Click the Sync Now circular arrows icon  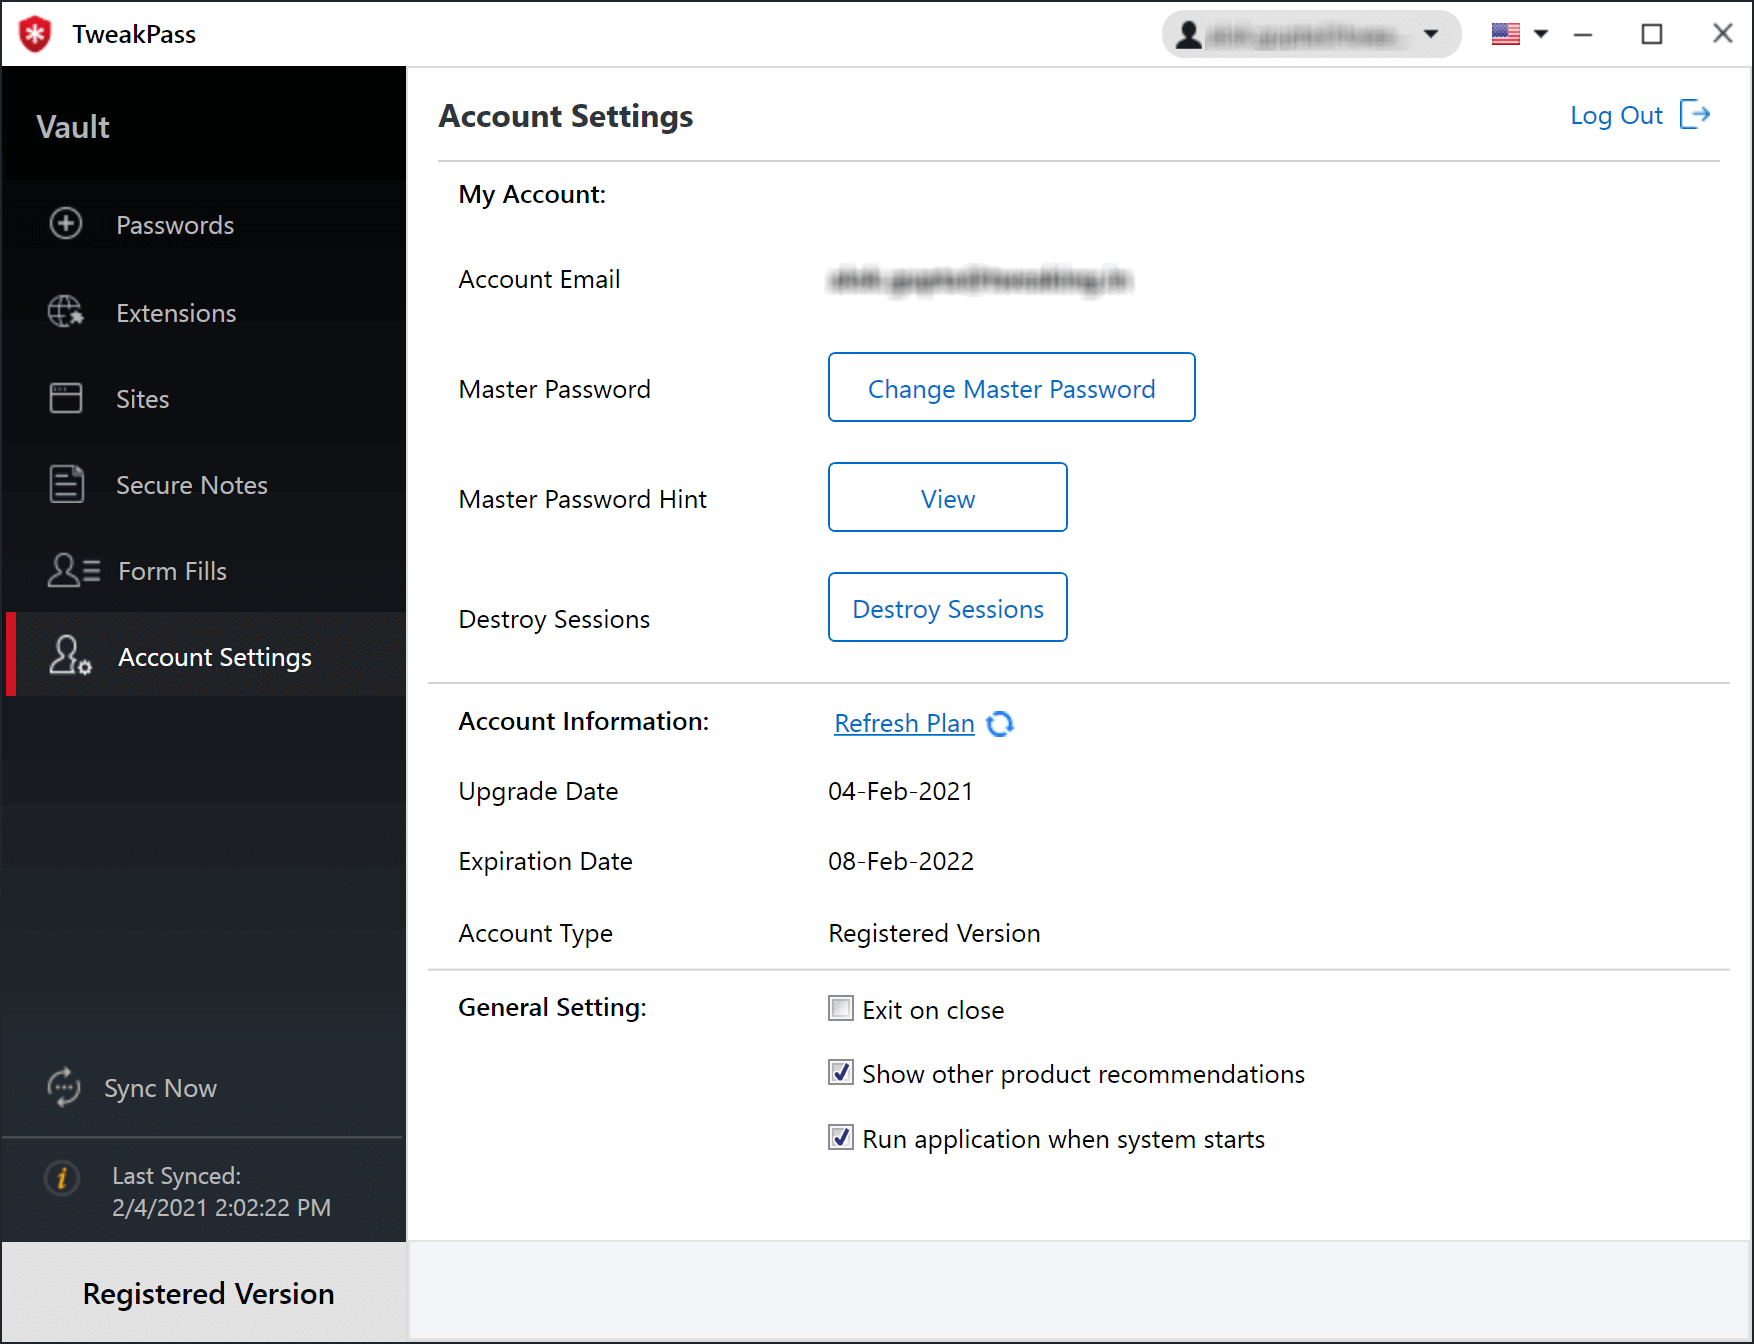click(63, 1088)
